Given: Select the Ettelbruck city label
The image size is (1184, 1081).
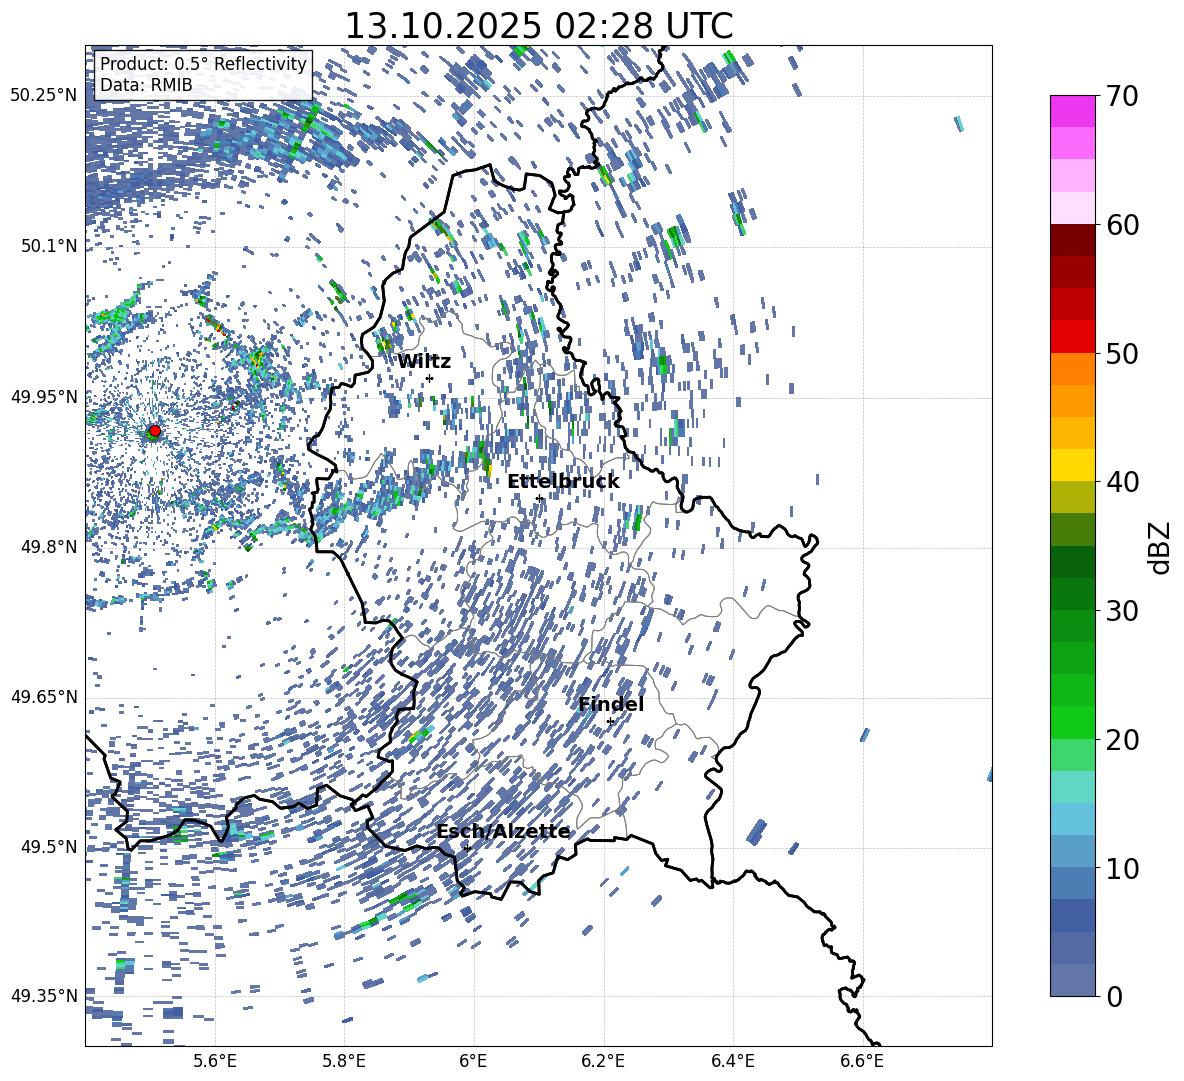Looking at the screenshot, I should click(x=563, y=481).
